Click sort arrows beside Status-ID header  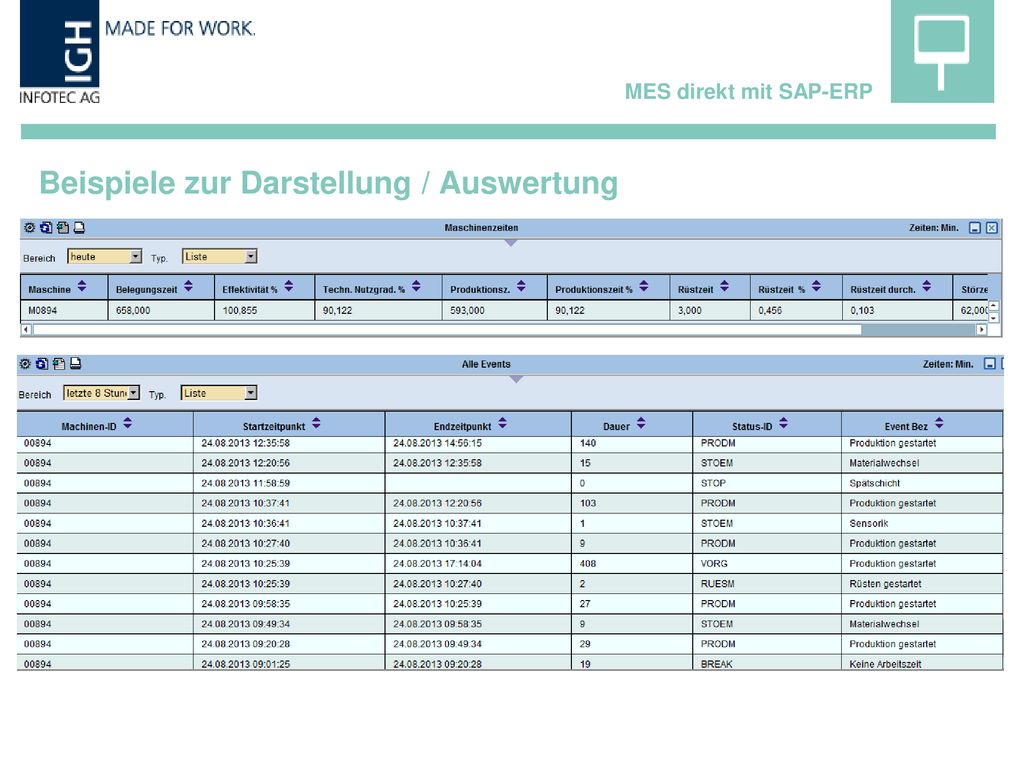(783, 423)
